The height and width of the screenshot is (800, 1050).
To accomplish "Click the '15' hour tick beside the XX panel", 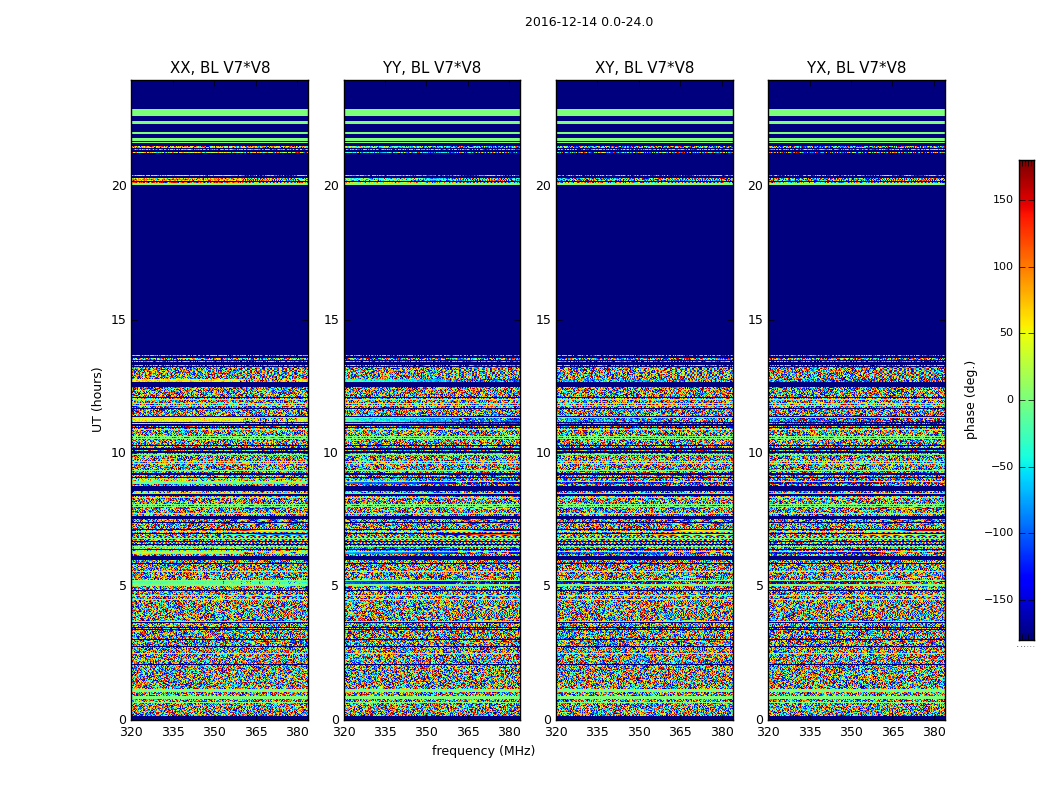I will point(119,320).
